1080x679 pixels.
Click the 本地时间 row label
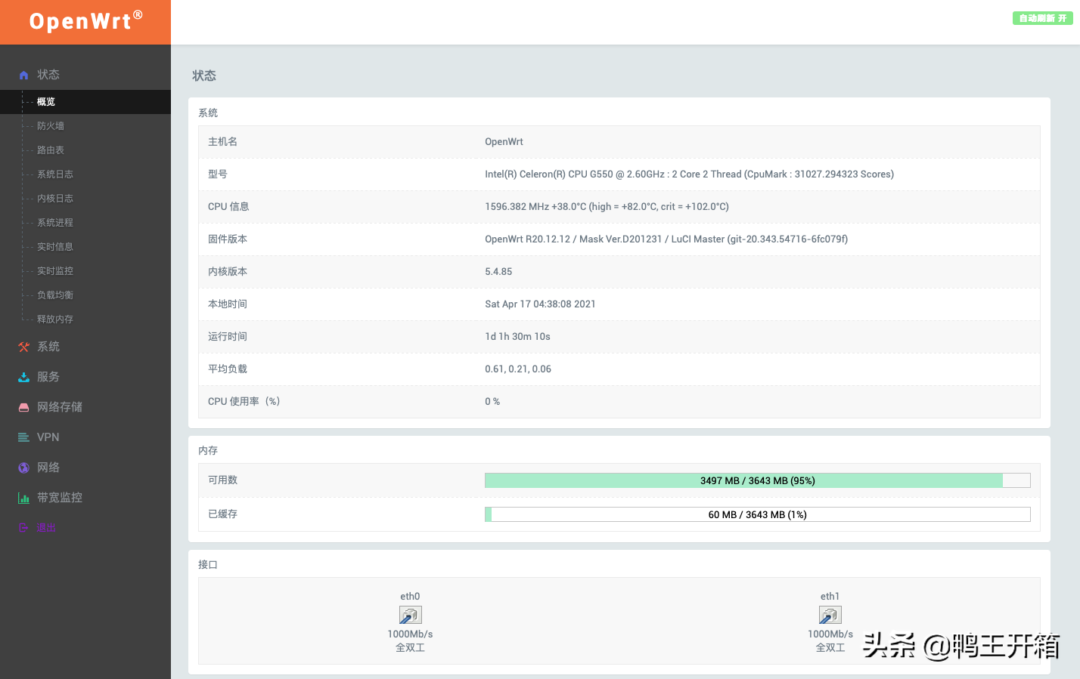[x=227, y=304]
